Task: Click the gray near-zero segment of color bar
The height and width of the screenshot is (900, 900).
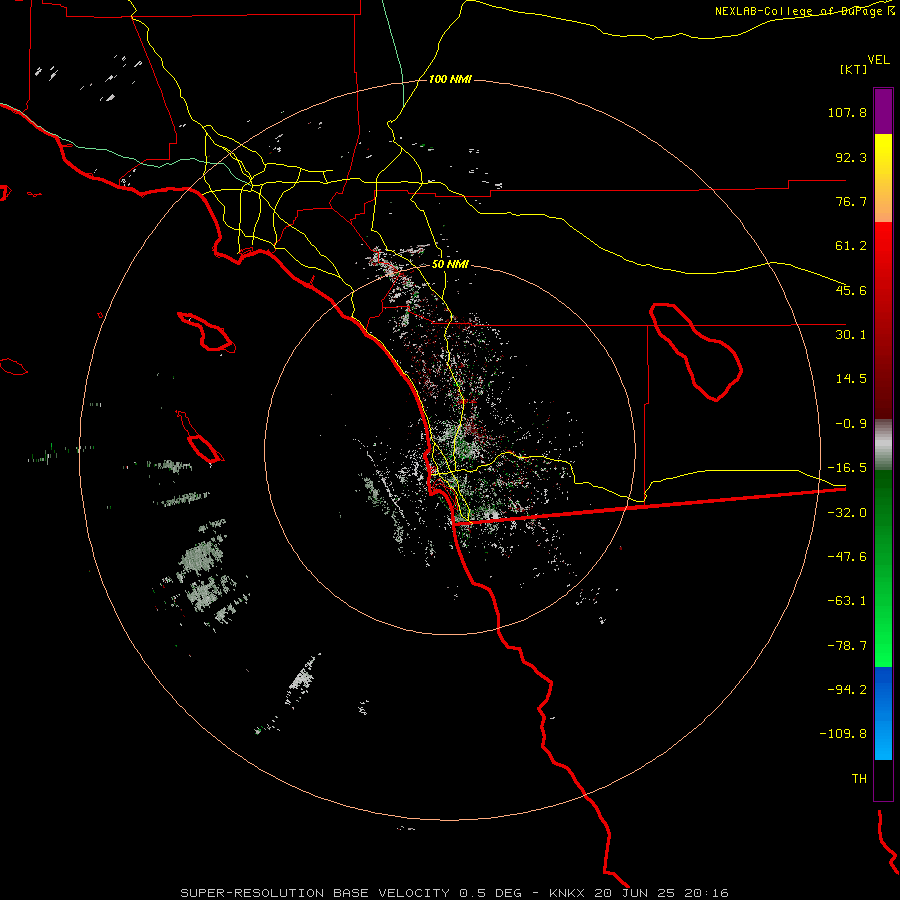Action: pos(883,445)
